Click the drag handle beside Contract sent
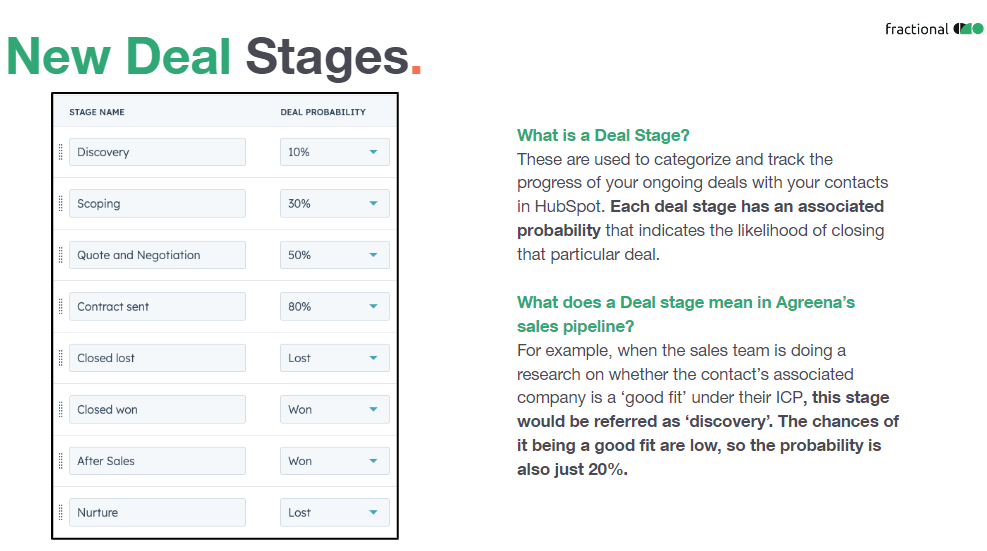The image size is (987, 551). pyautogui.click(x=60, y=307)
